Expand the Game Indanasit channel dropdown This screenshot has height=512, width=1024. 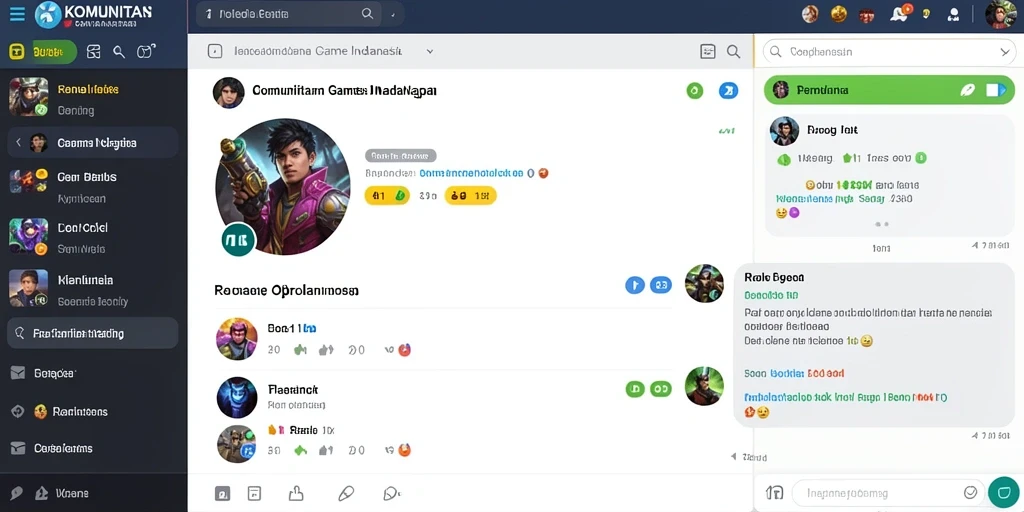[430, 51]
